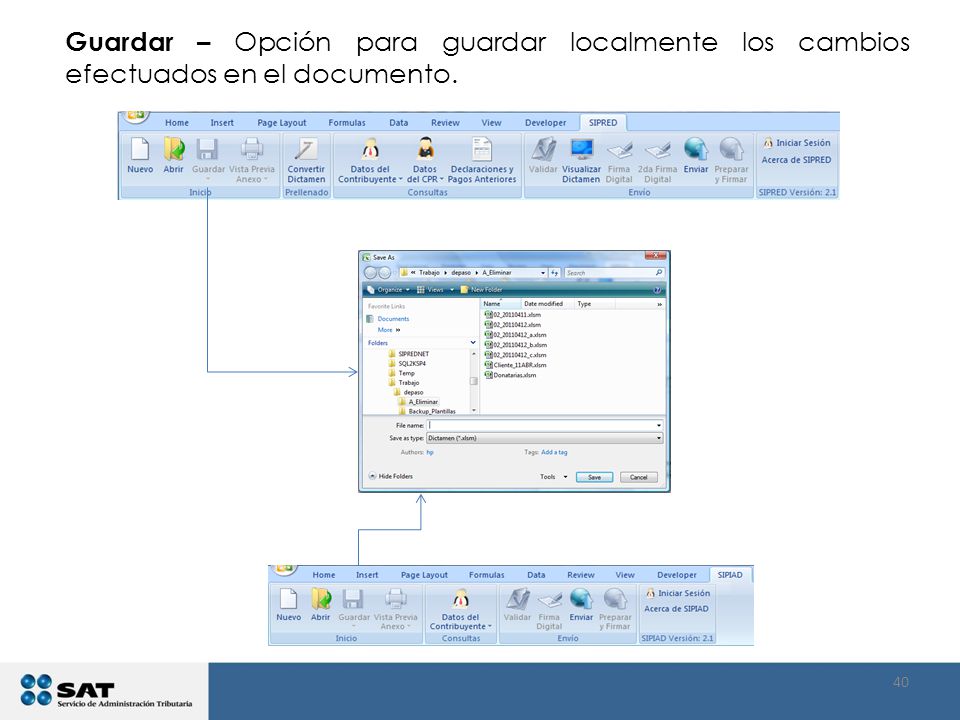960x720 pixels.
Task: Open Datos del CPR icon
Action: pos(426,149)
